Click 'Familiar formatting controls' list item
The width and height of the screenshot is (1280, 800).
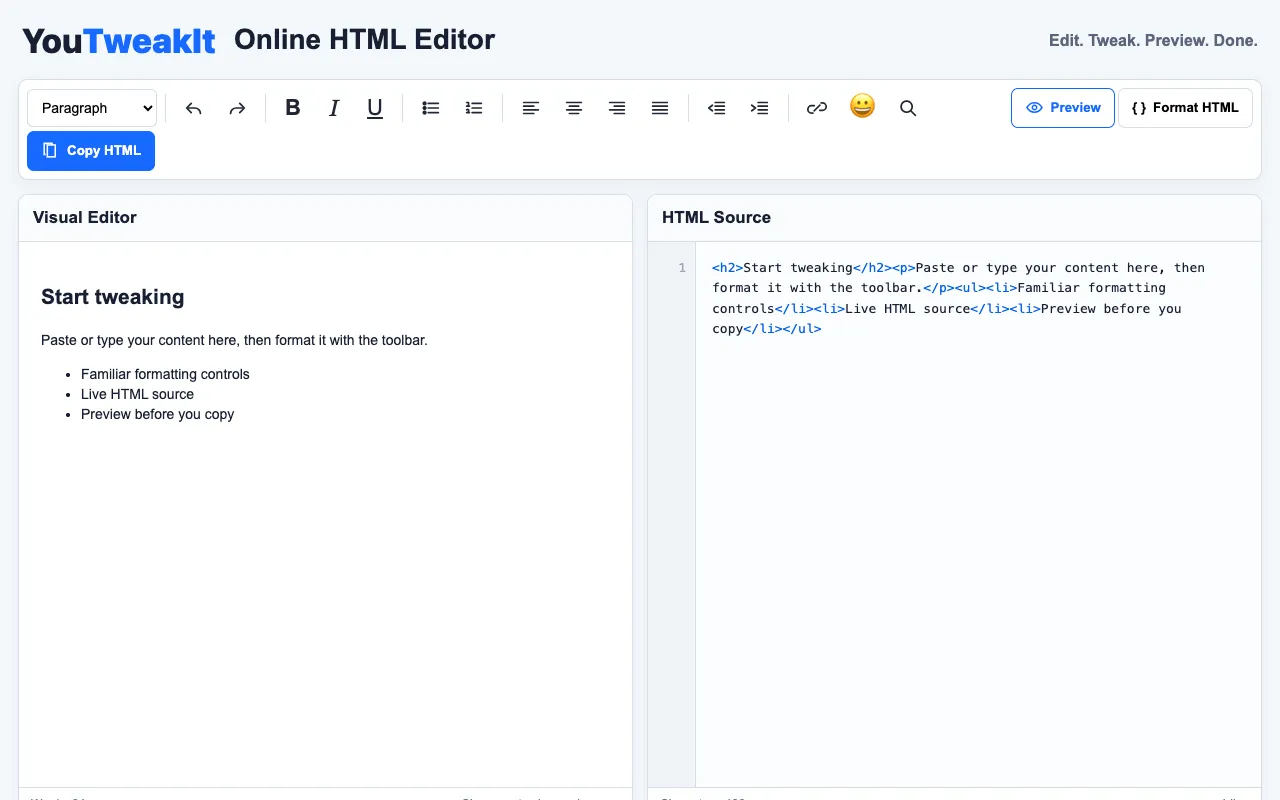tap(165, 374)
